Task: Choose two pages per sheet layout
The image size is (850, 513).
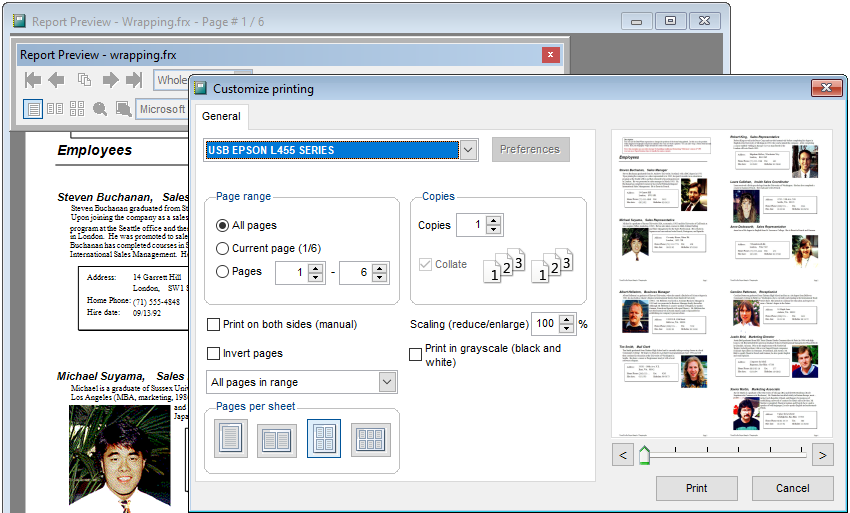Action: [276, 440]
